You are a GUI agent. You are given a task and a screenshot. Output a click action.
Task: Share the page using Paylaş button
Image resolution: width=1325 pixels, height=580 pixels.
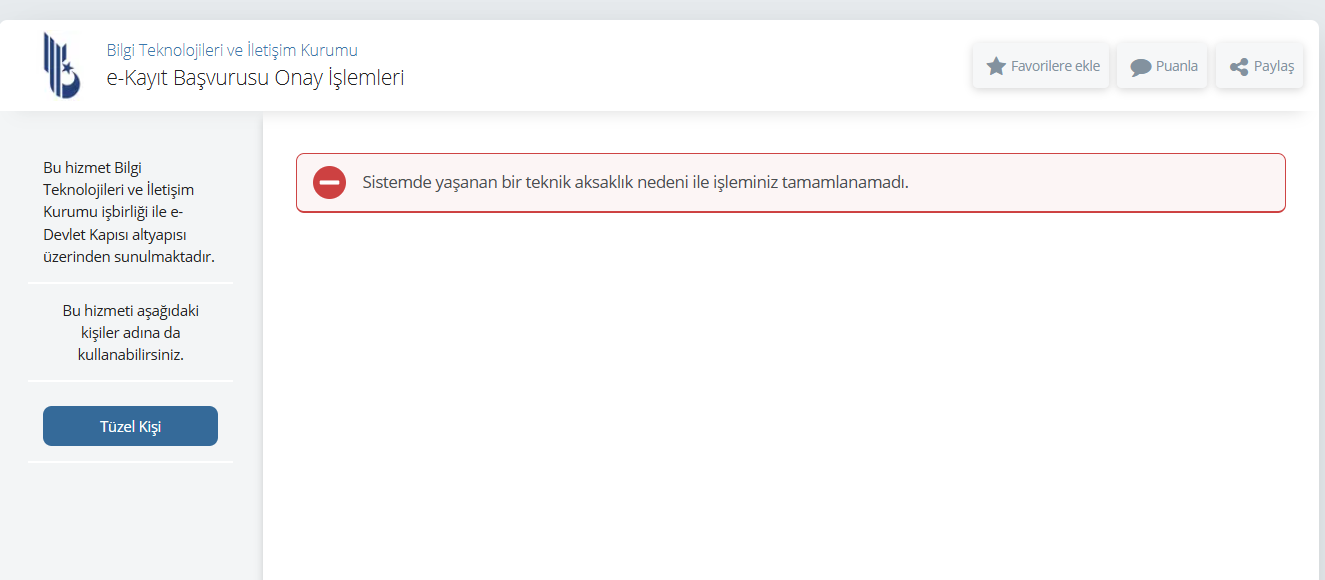pos(1260,66)
